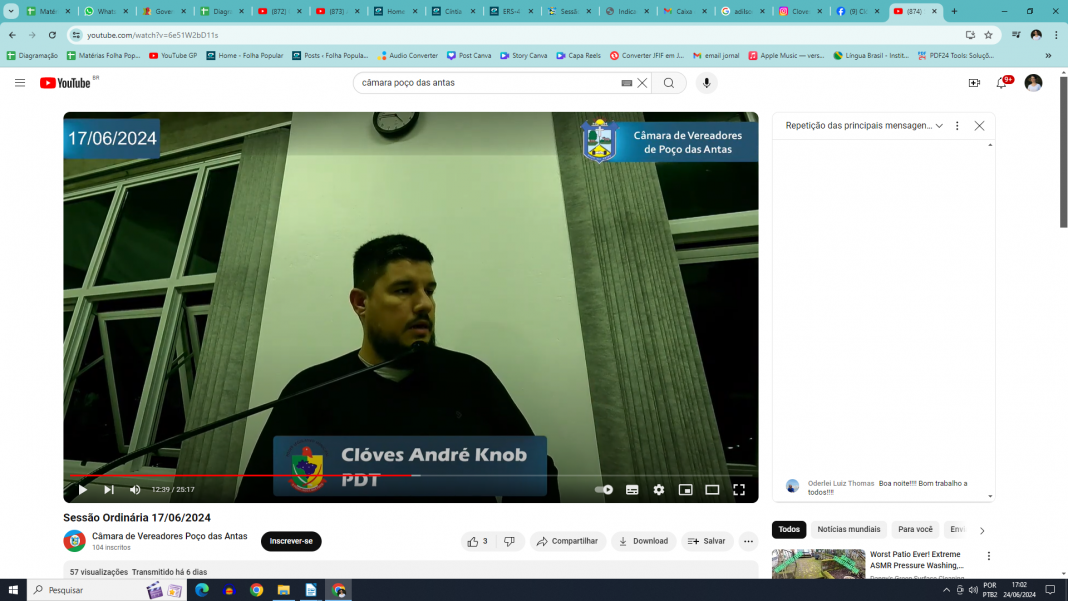The image size is (1068, 601).
Task: Click the Inscrever-se subscribe button
Action: [x=291, y=541]
